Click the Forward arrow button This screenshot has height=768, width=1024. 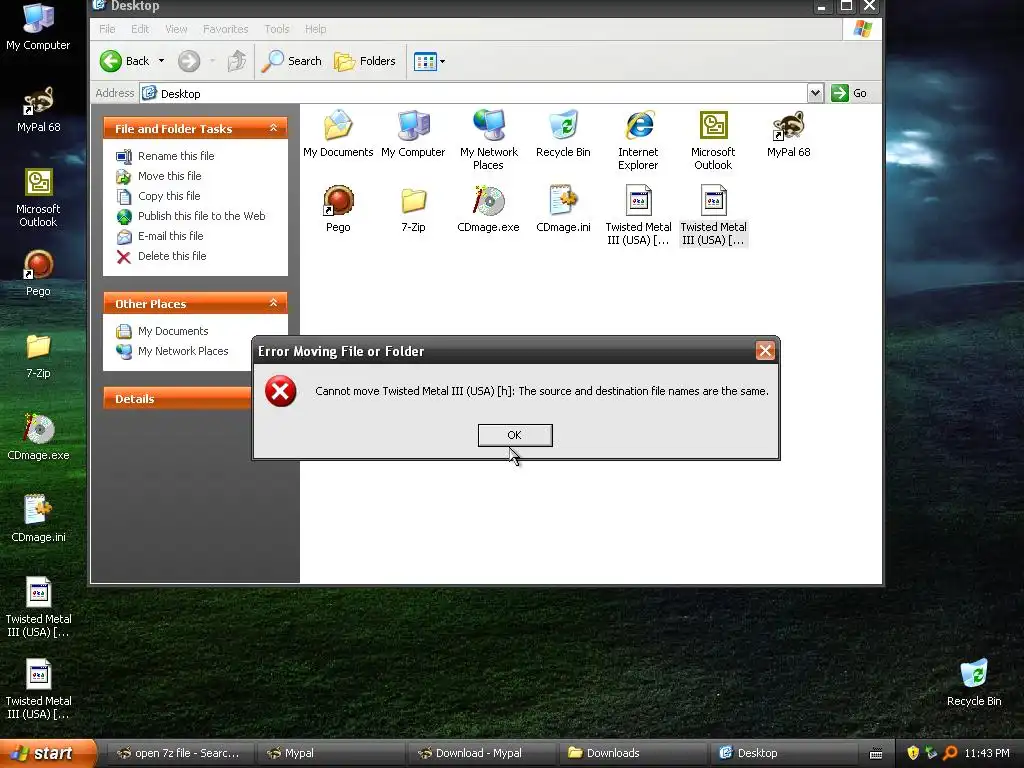(189, 61)
